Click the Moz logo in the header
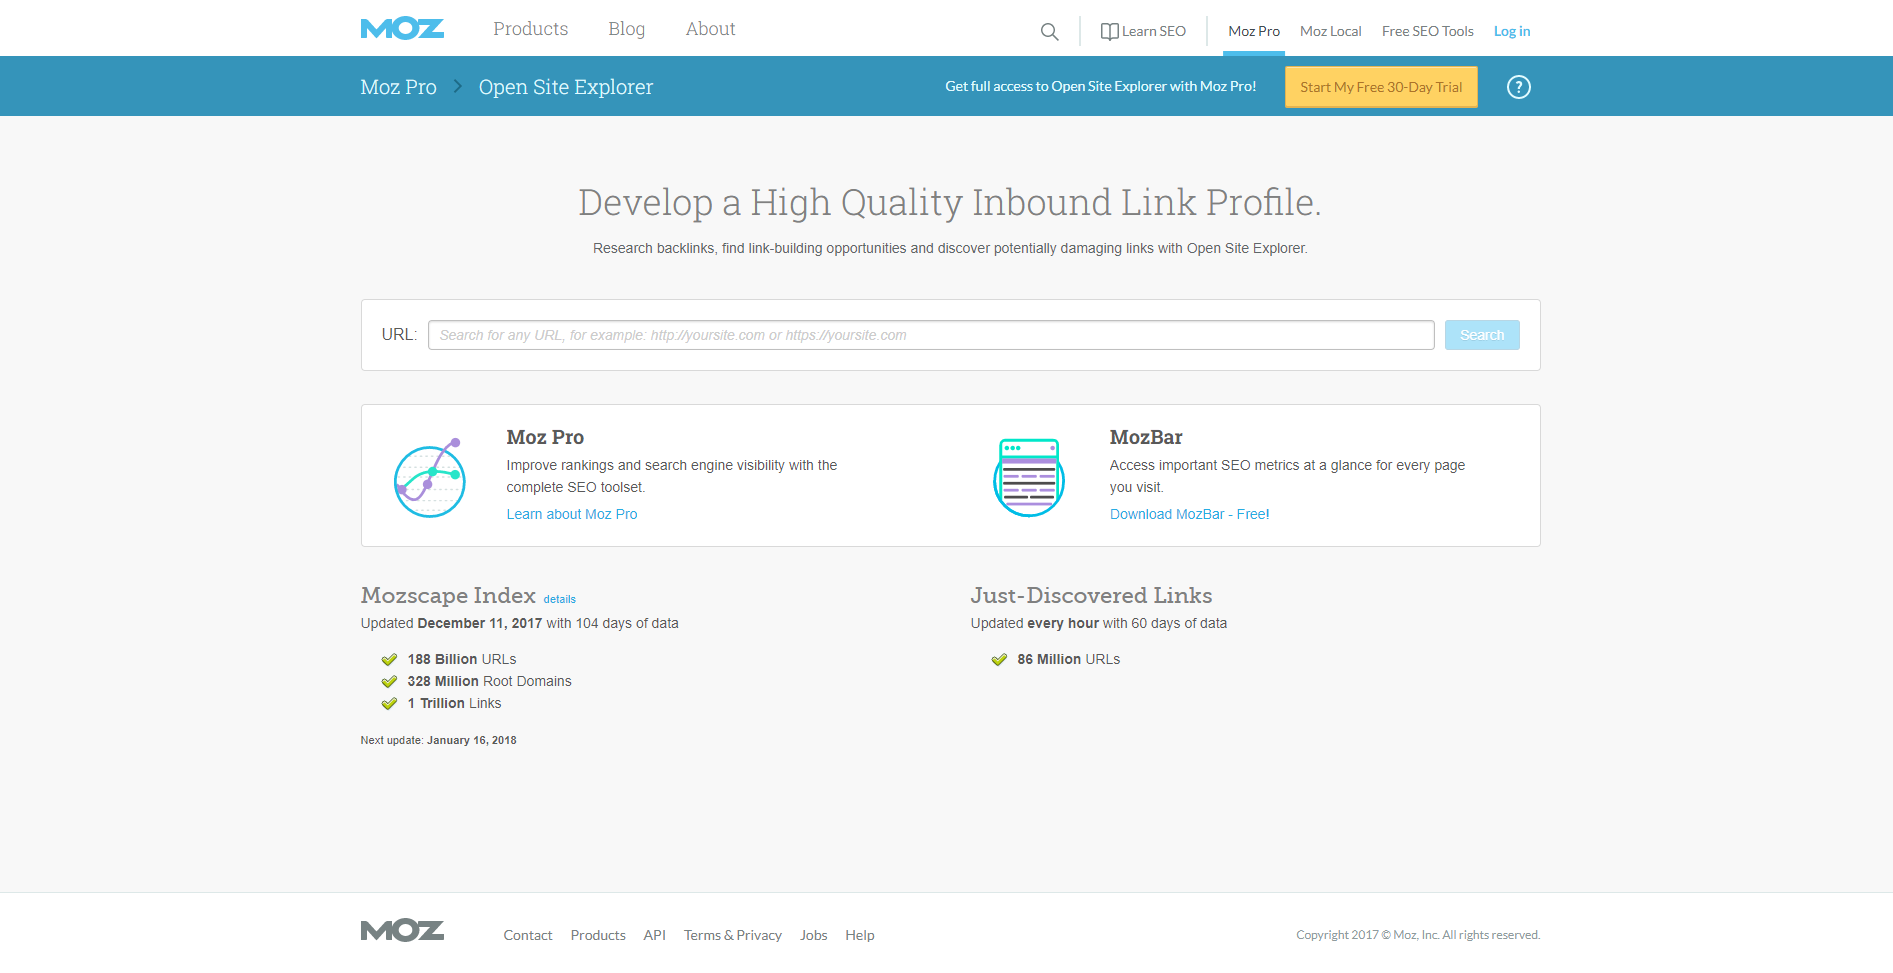 click(402, 29)
